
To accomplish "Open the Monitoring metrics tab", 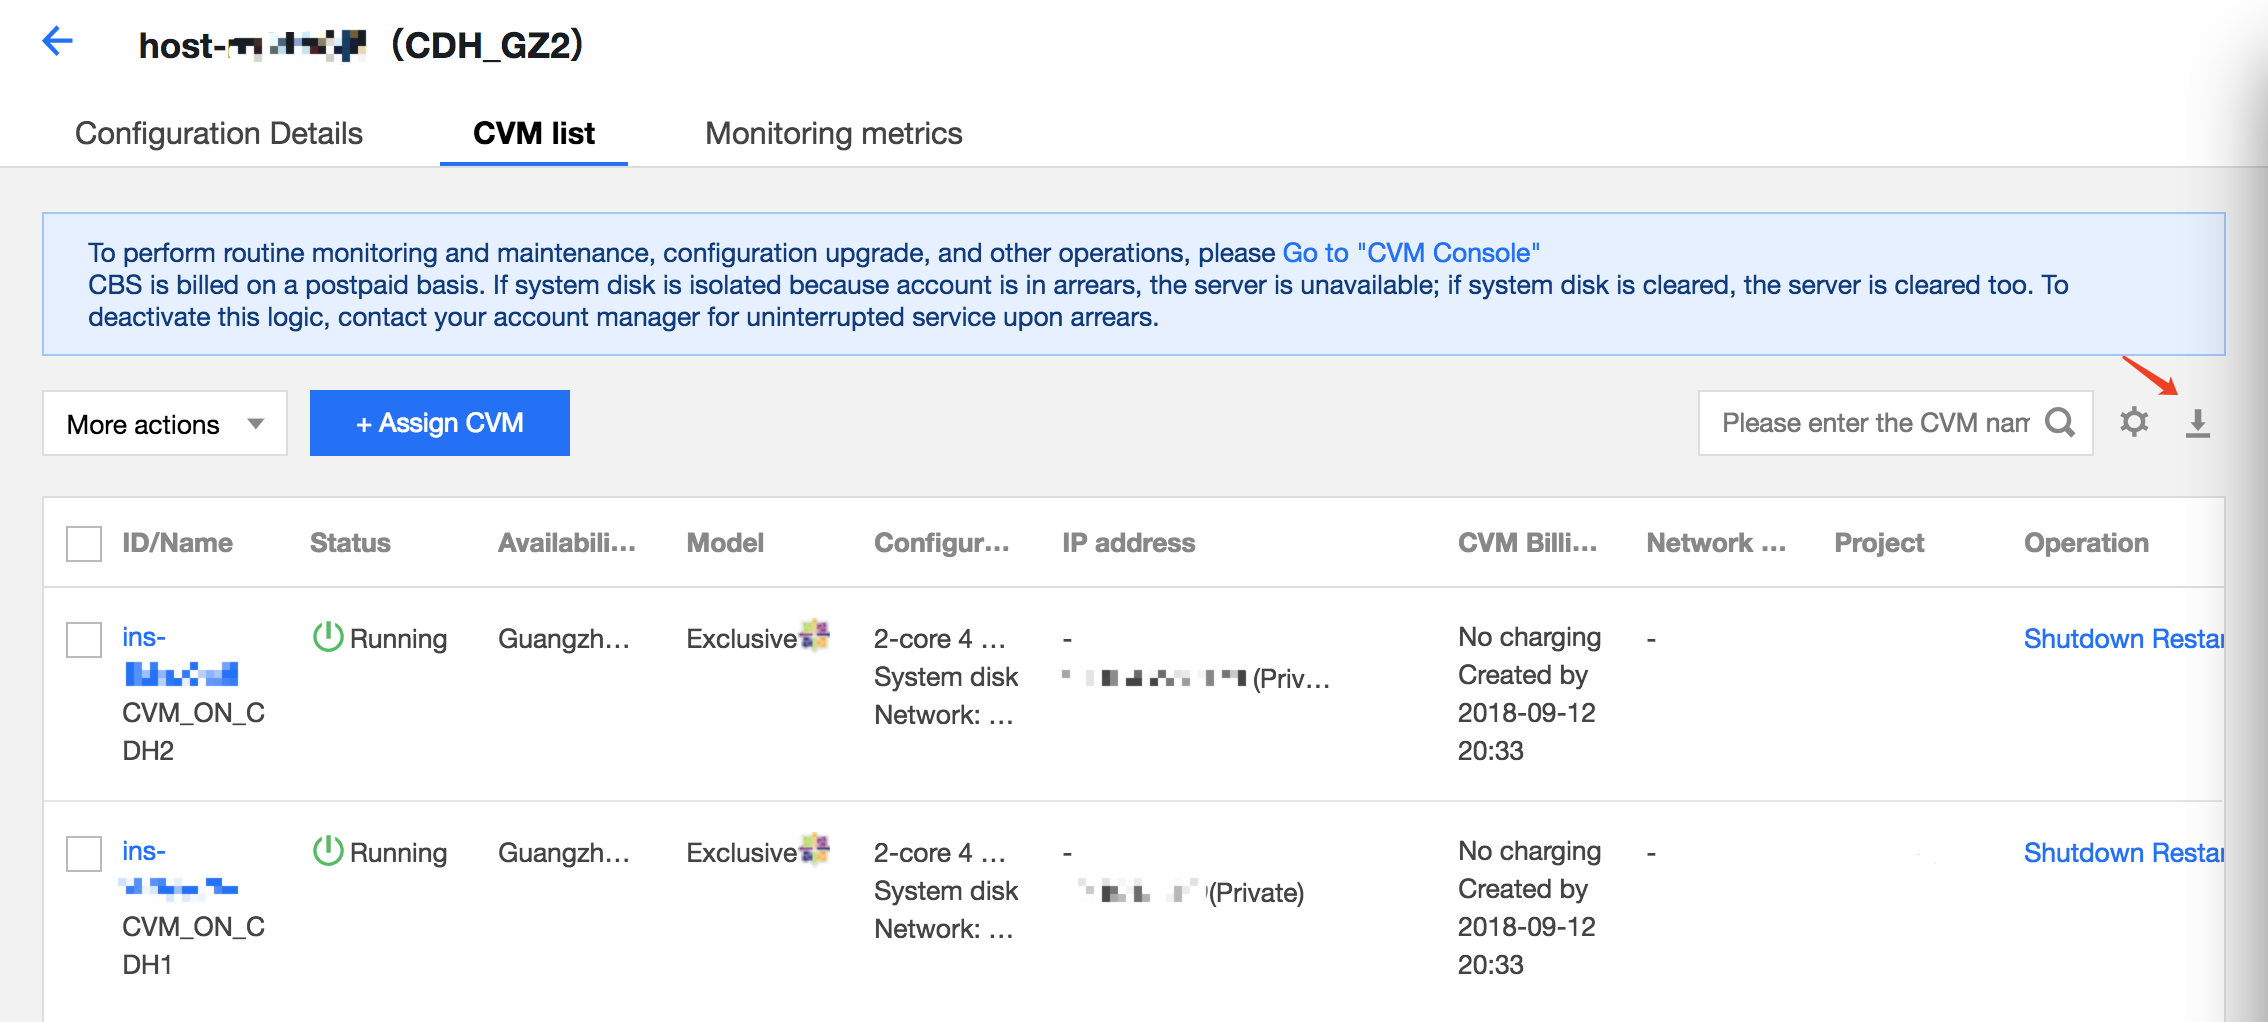I will [833, 133].
